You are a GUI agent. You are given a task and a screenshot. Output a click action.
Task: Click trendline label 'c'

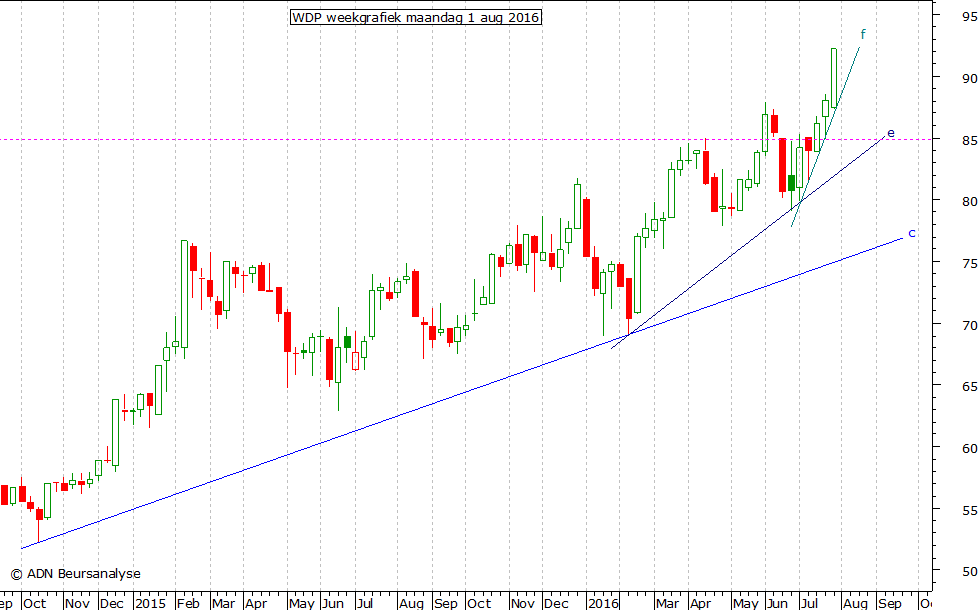(911, 233)
